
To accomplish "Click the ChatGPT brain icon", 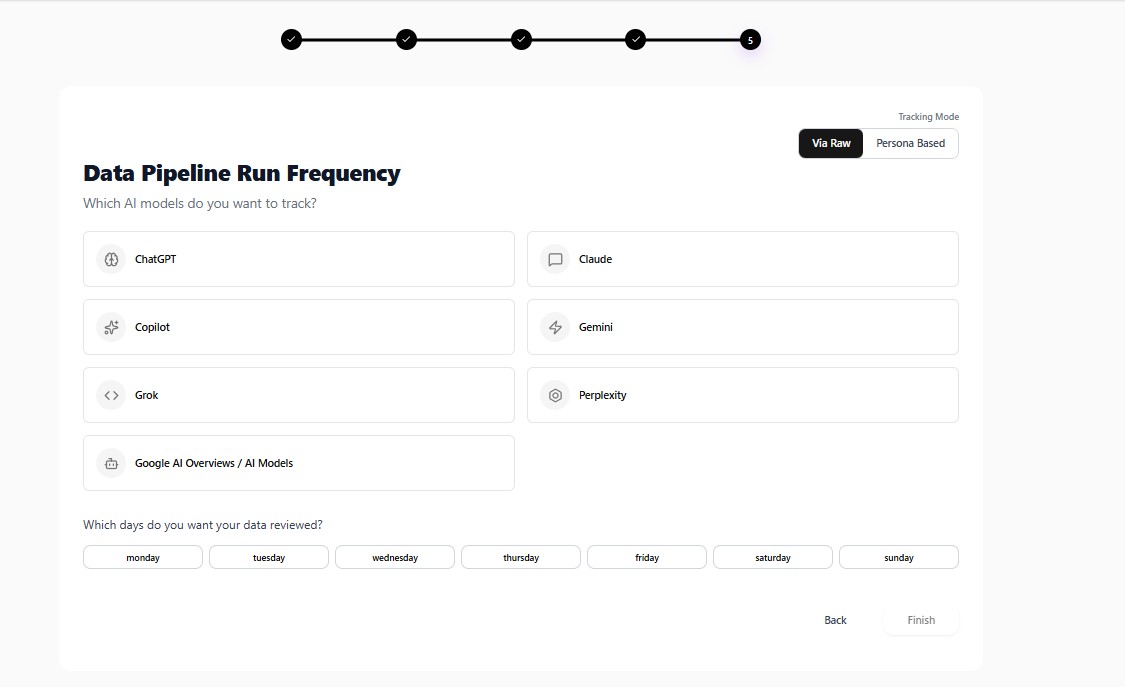I will click(111, 260).
